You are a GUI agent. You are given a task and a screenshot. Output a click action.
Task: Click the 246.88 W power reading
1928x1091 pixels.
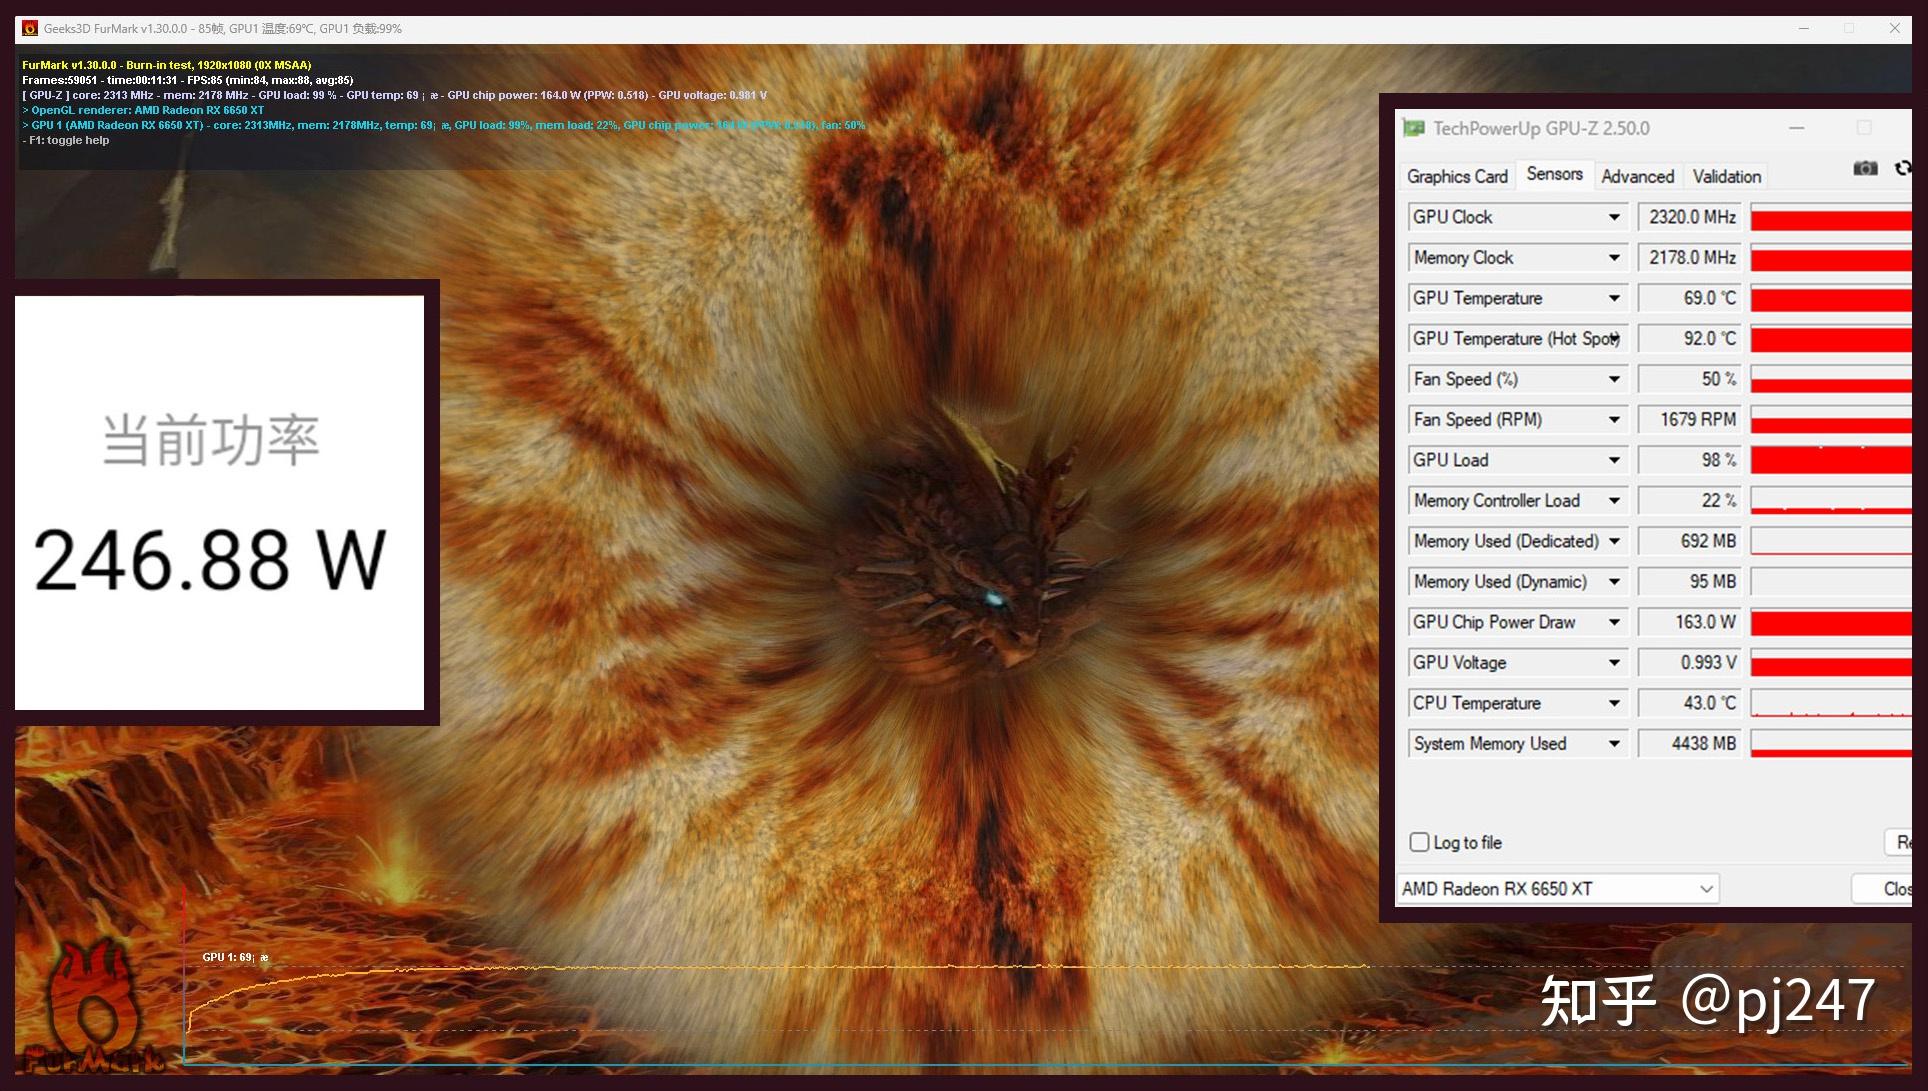point(210,559)
